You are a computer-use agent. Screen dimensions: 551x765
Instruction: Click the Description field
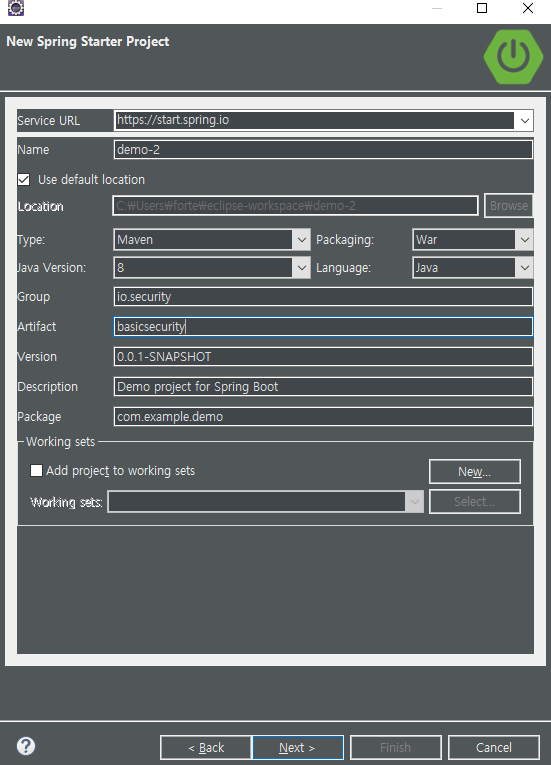tap(323, 386)
